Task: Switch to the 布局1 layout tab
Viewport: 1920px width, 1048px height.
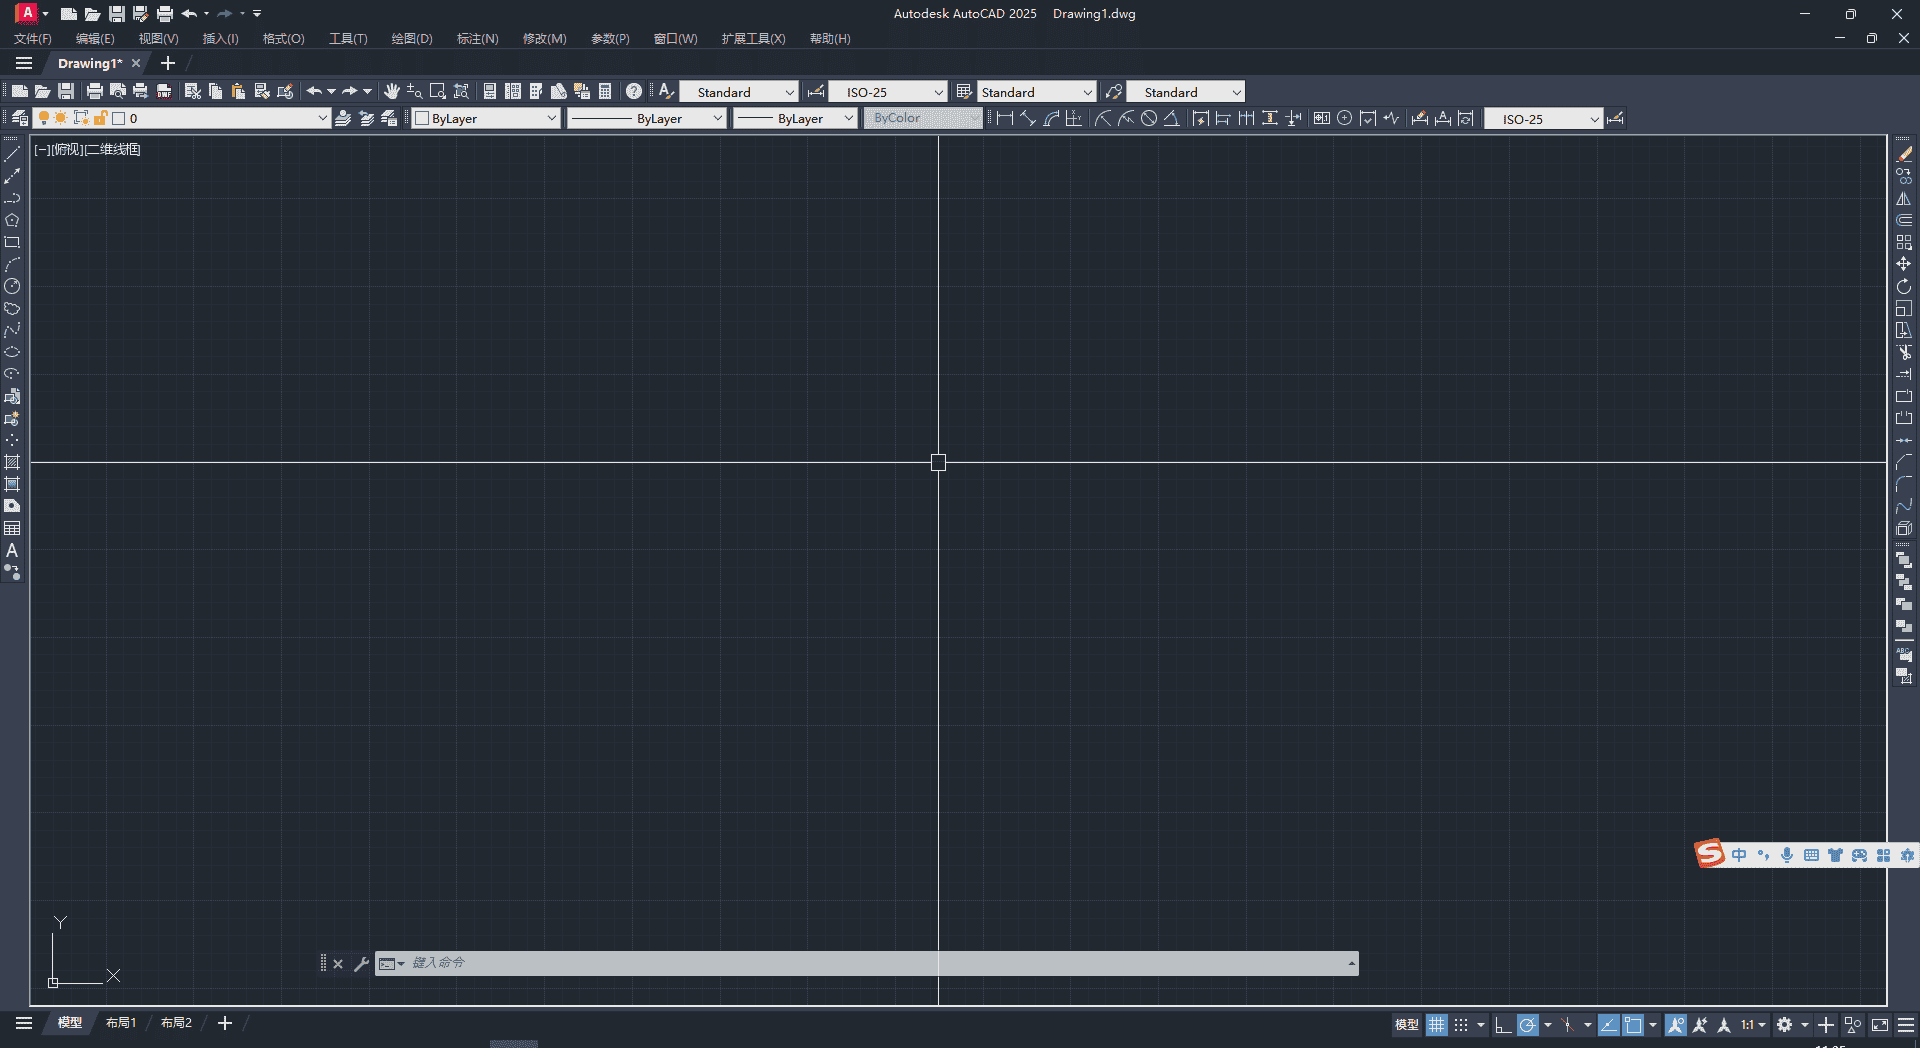Action: click(120, 1022)
